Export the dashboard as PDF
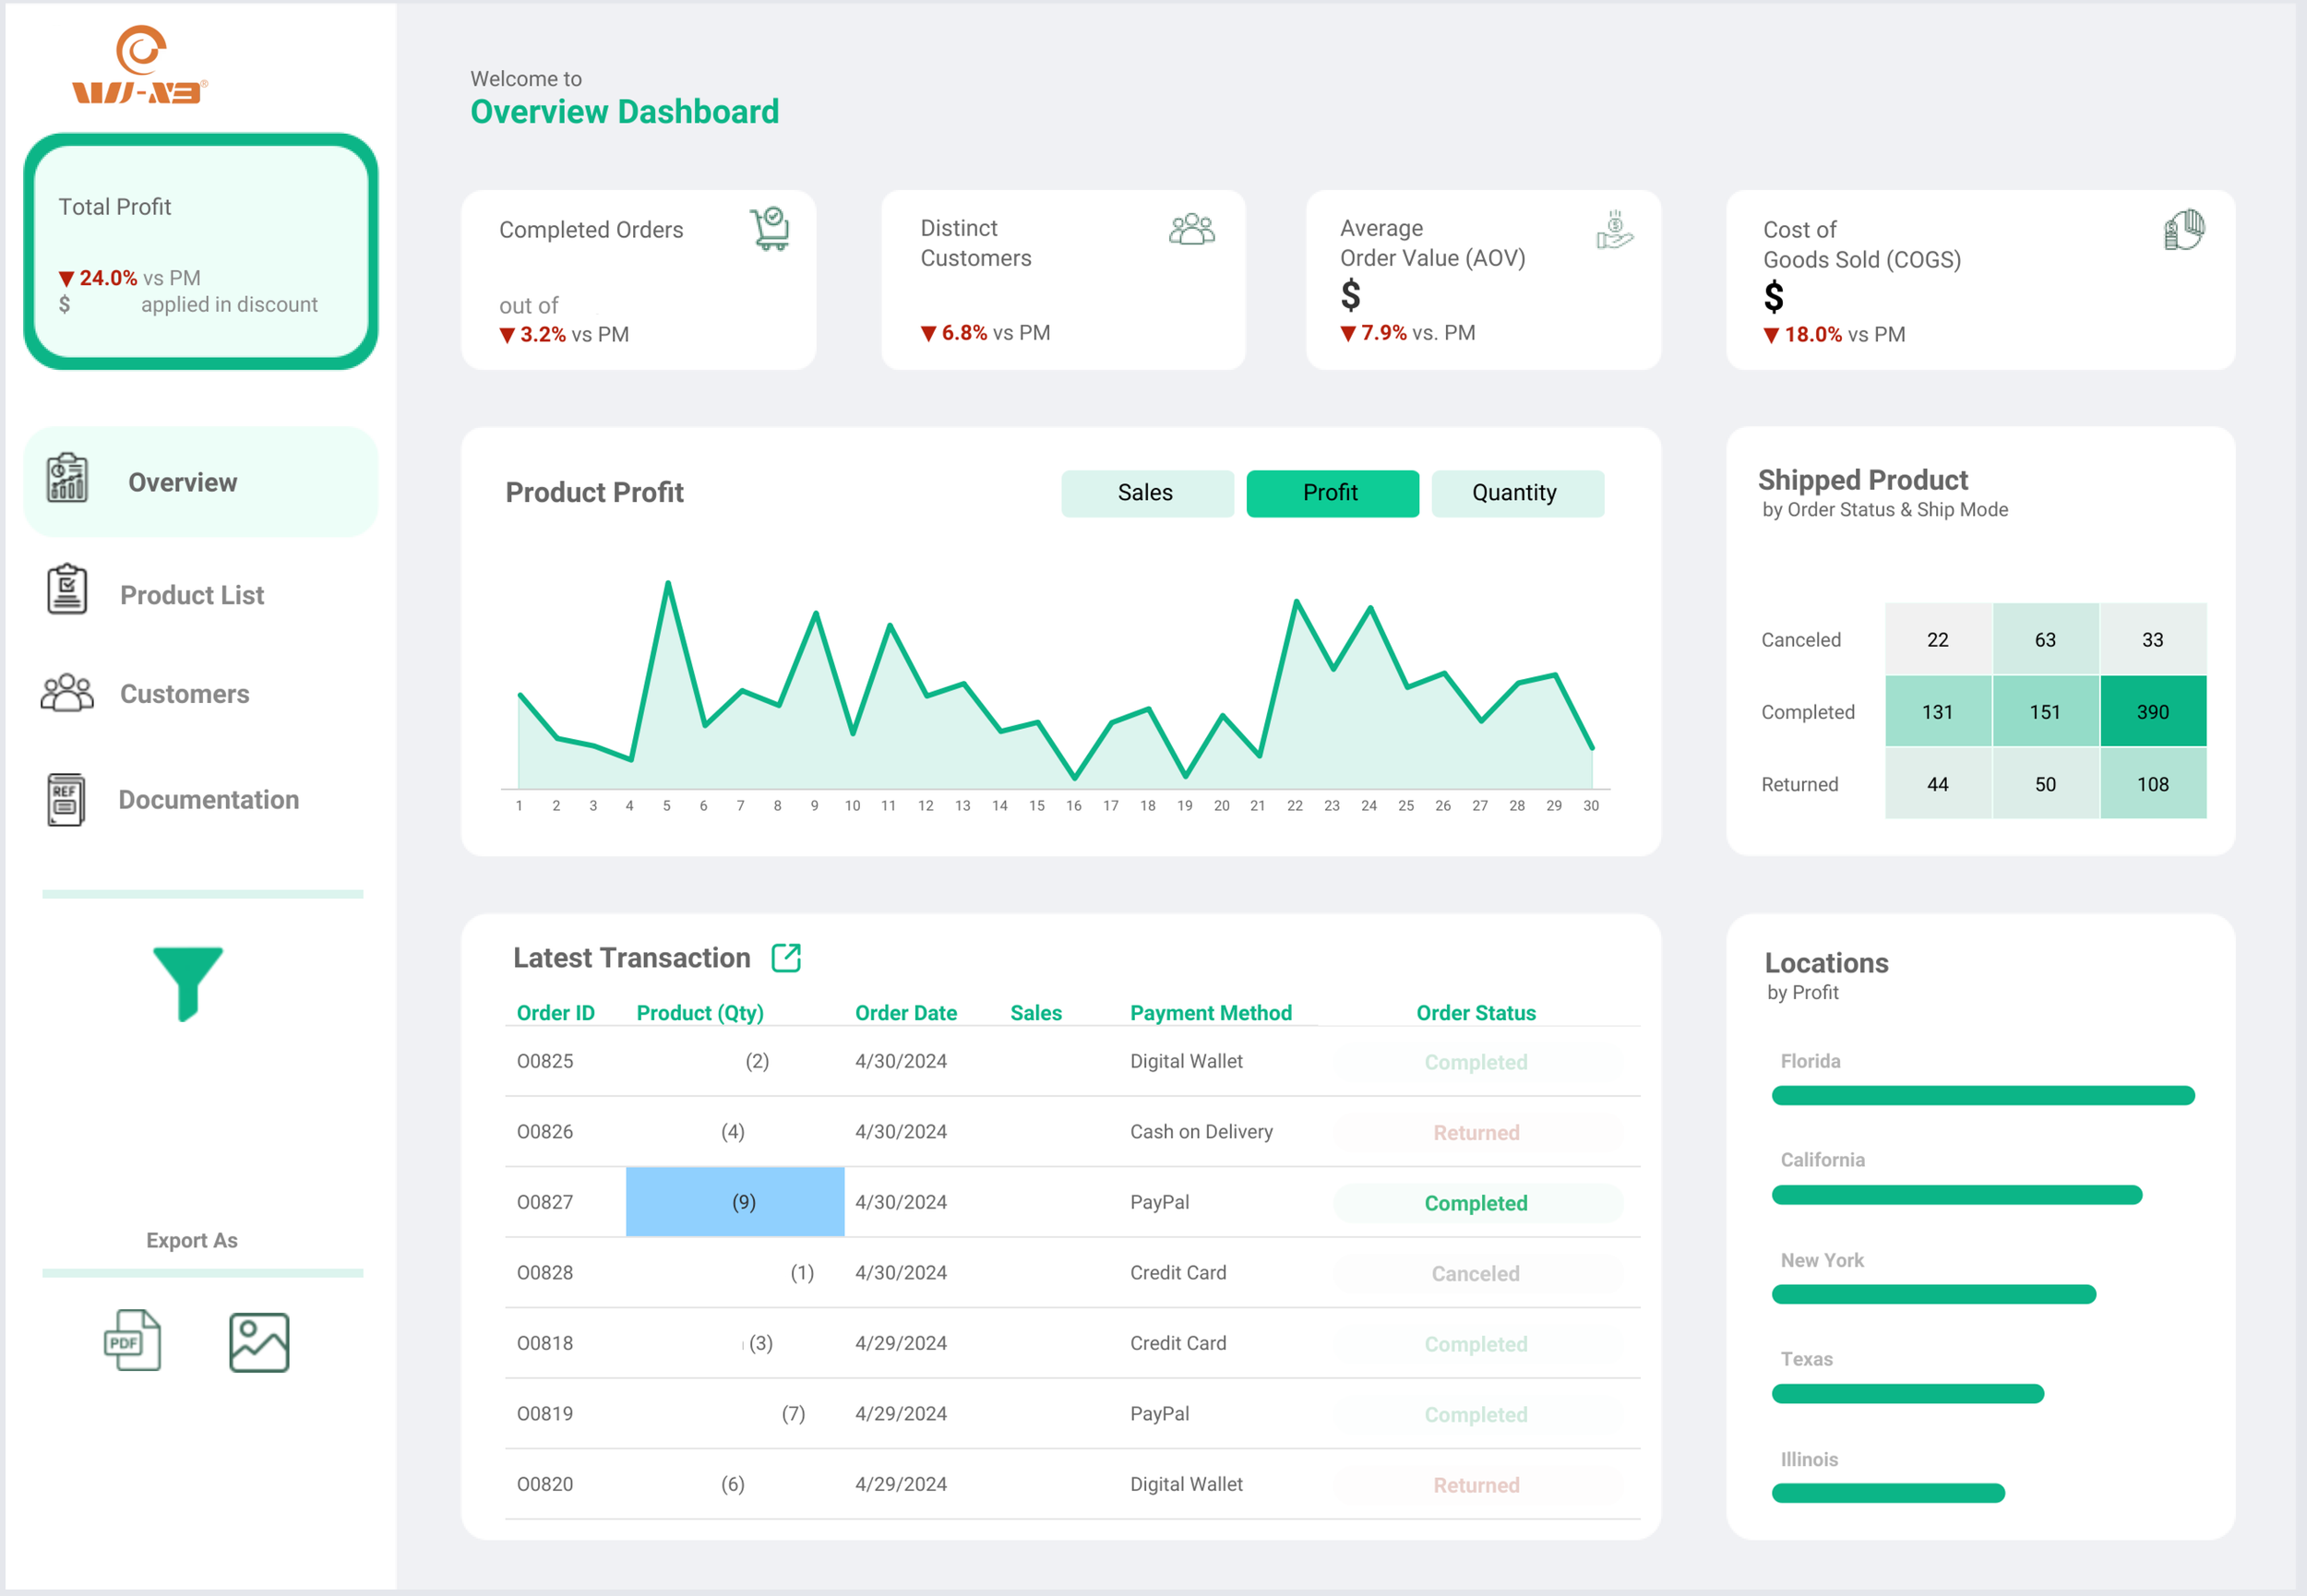Image resolution: width=2307 pixels, height=1596 pixels. click(x=132, y=1340)
